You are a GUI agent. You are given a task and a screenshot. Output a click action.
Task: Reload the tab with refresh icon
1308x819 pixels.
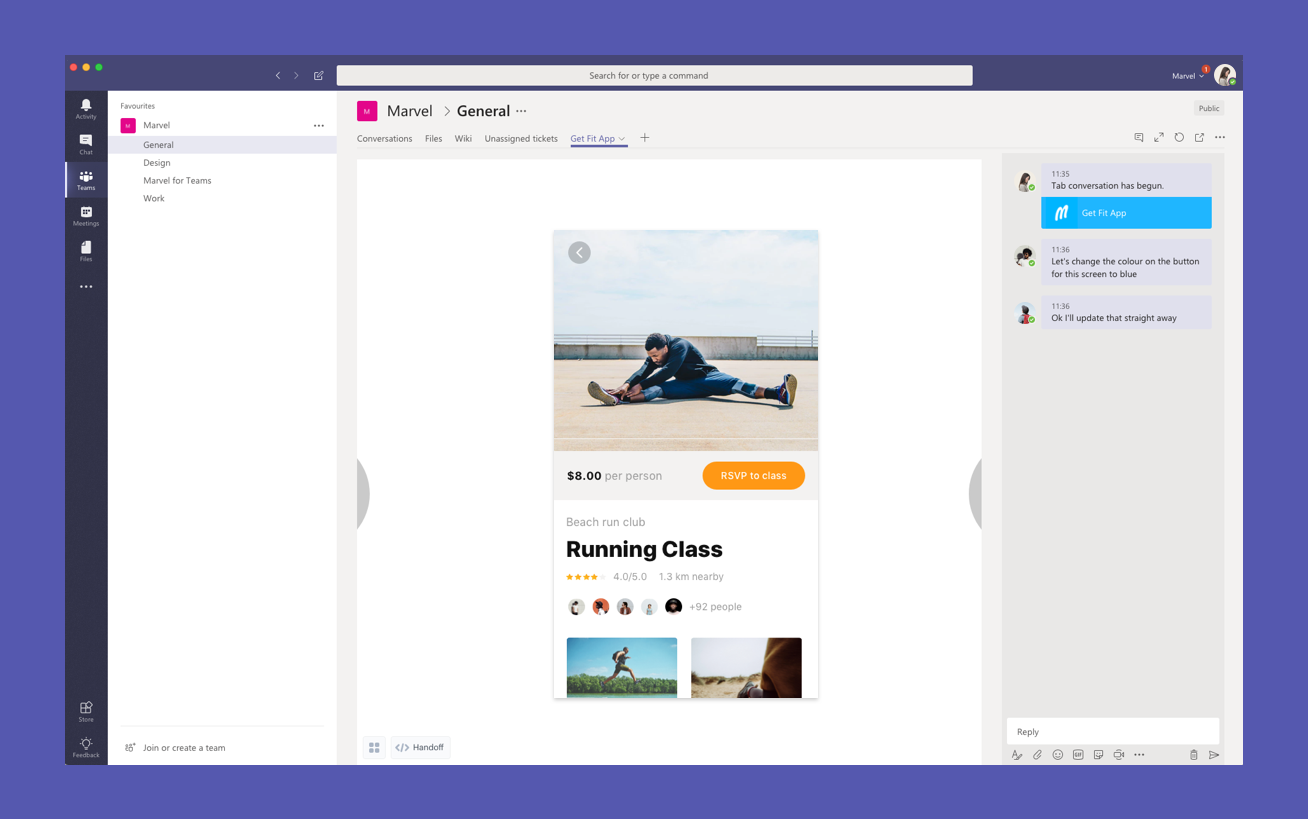coord(1179,138)
